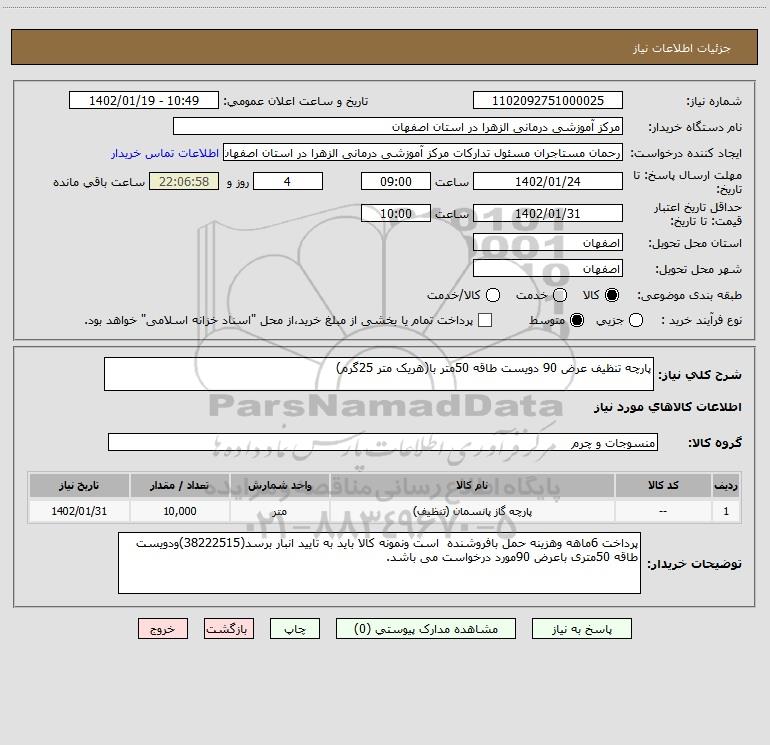Viewport: 770px width, 745px height.
Task: Click the ردیف column header
Action: point(726,485)
